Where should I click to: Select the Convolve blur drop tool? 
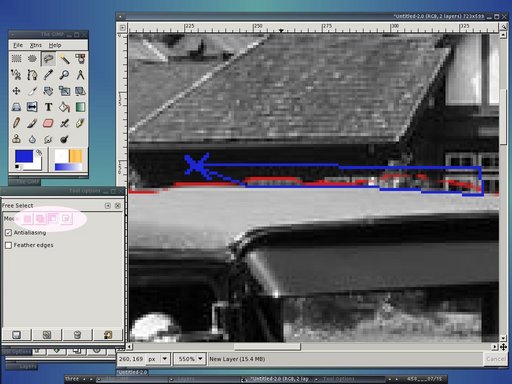pyautogui.click(x=32, y=139)
